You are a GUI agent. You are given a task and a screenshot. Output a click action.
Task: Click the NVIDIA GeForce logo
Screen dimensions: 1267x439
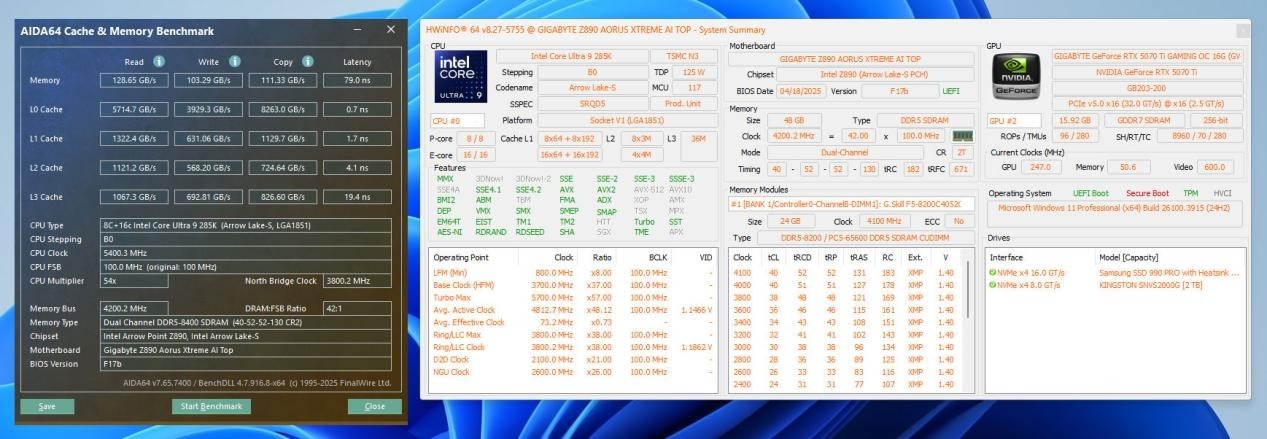(x=1016, y=77)
